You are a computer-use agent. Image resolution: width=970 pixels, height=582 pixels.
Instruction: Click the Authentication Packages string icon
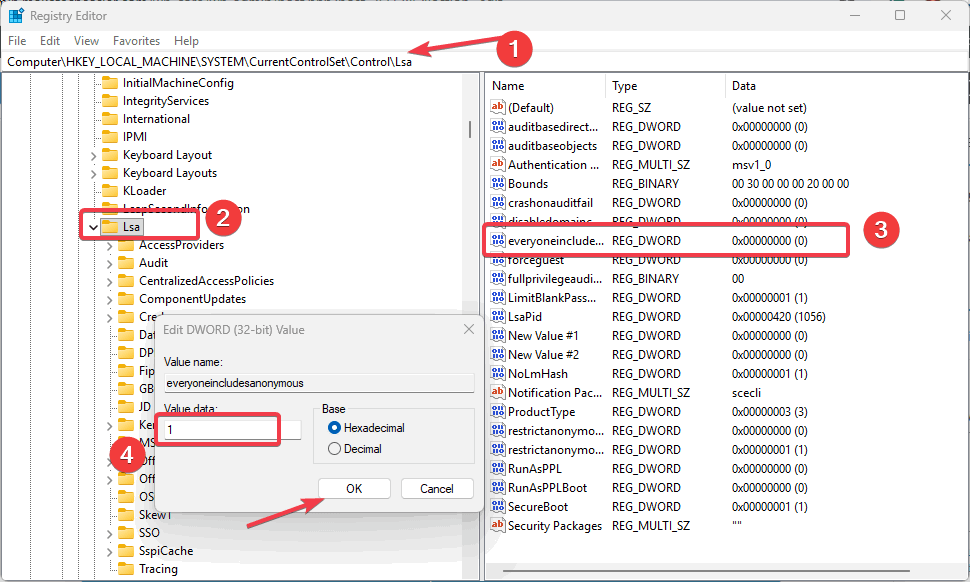[x=497, y=165]
